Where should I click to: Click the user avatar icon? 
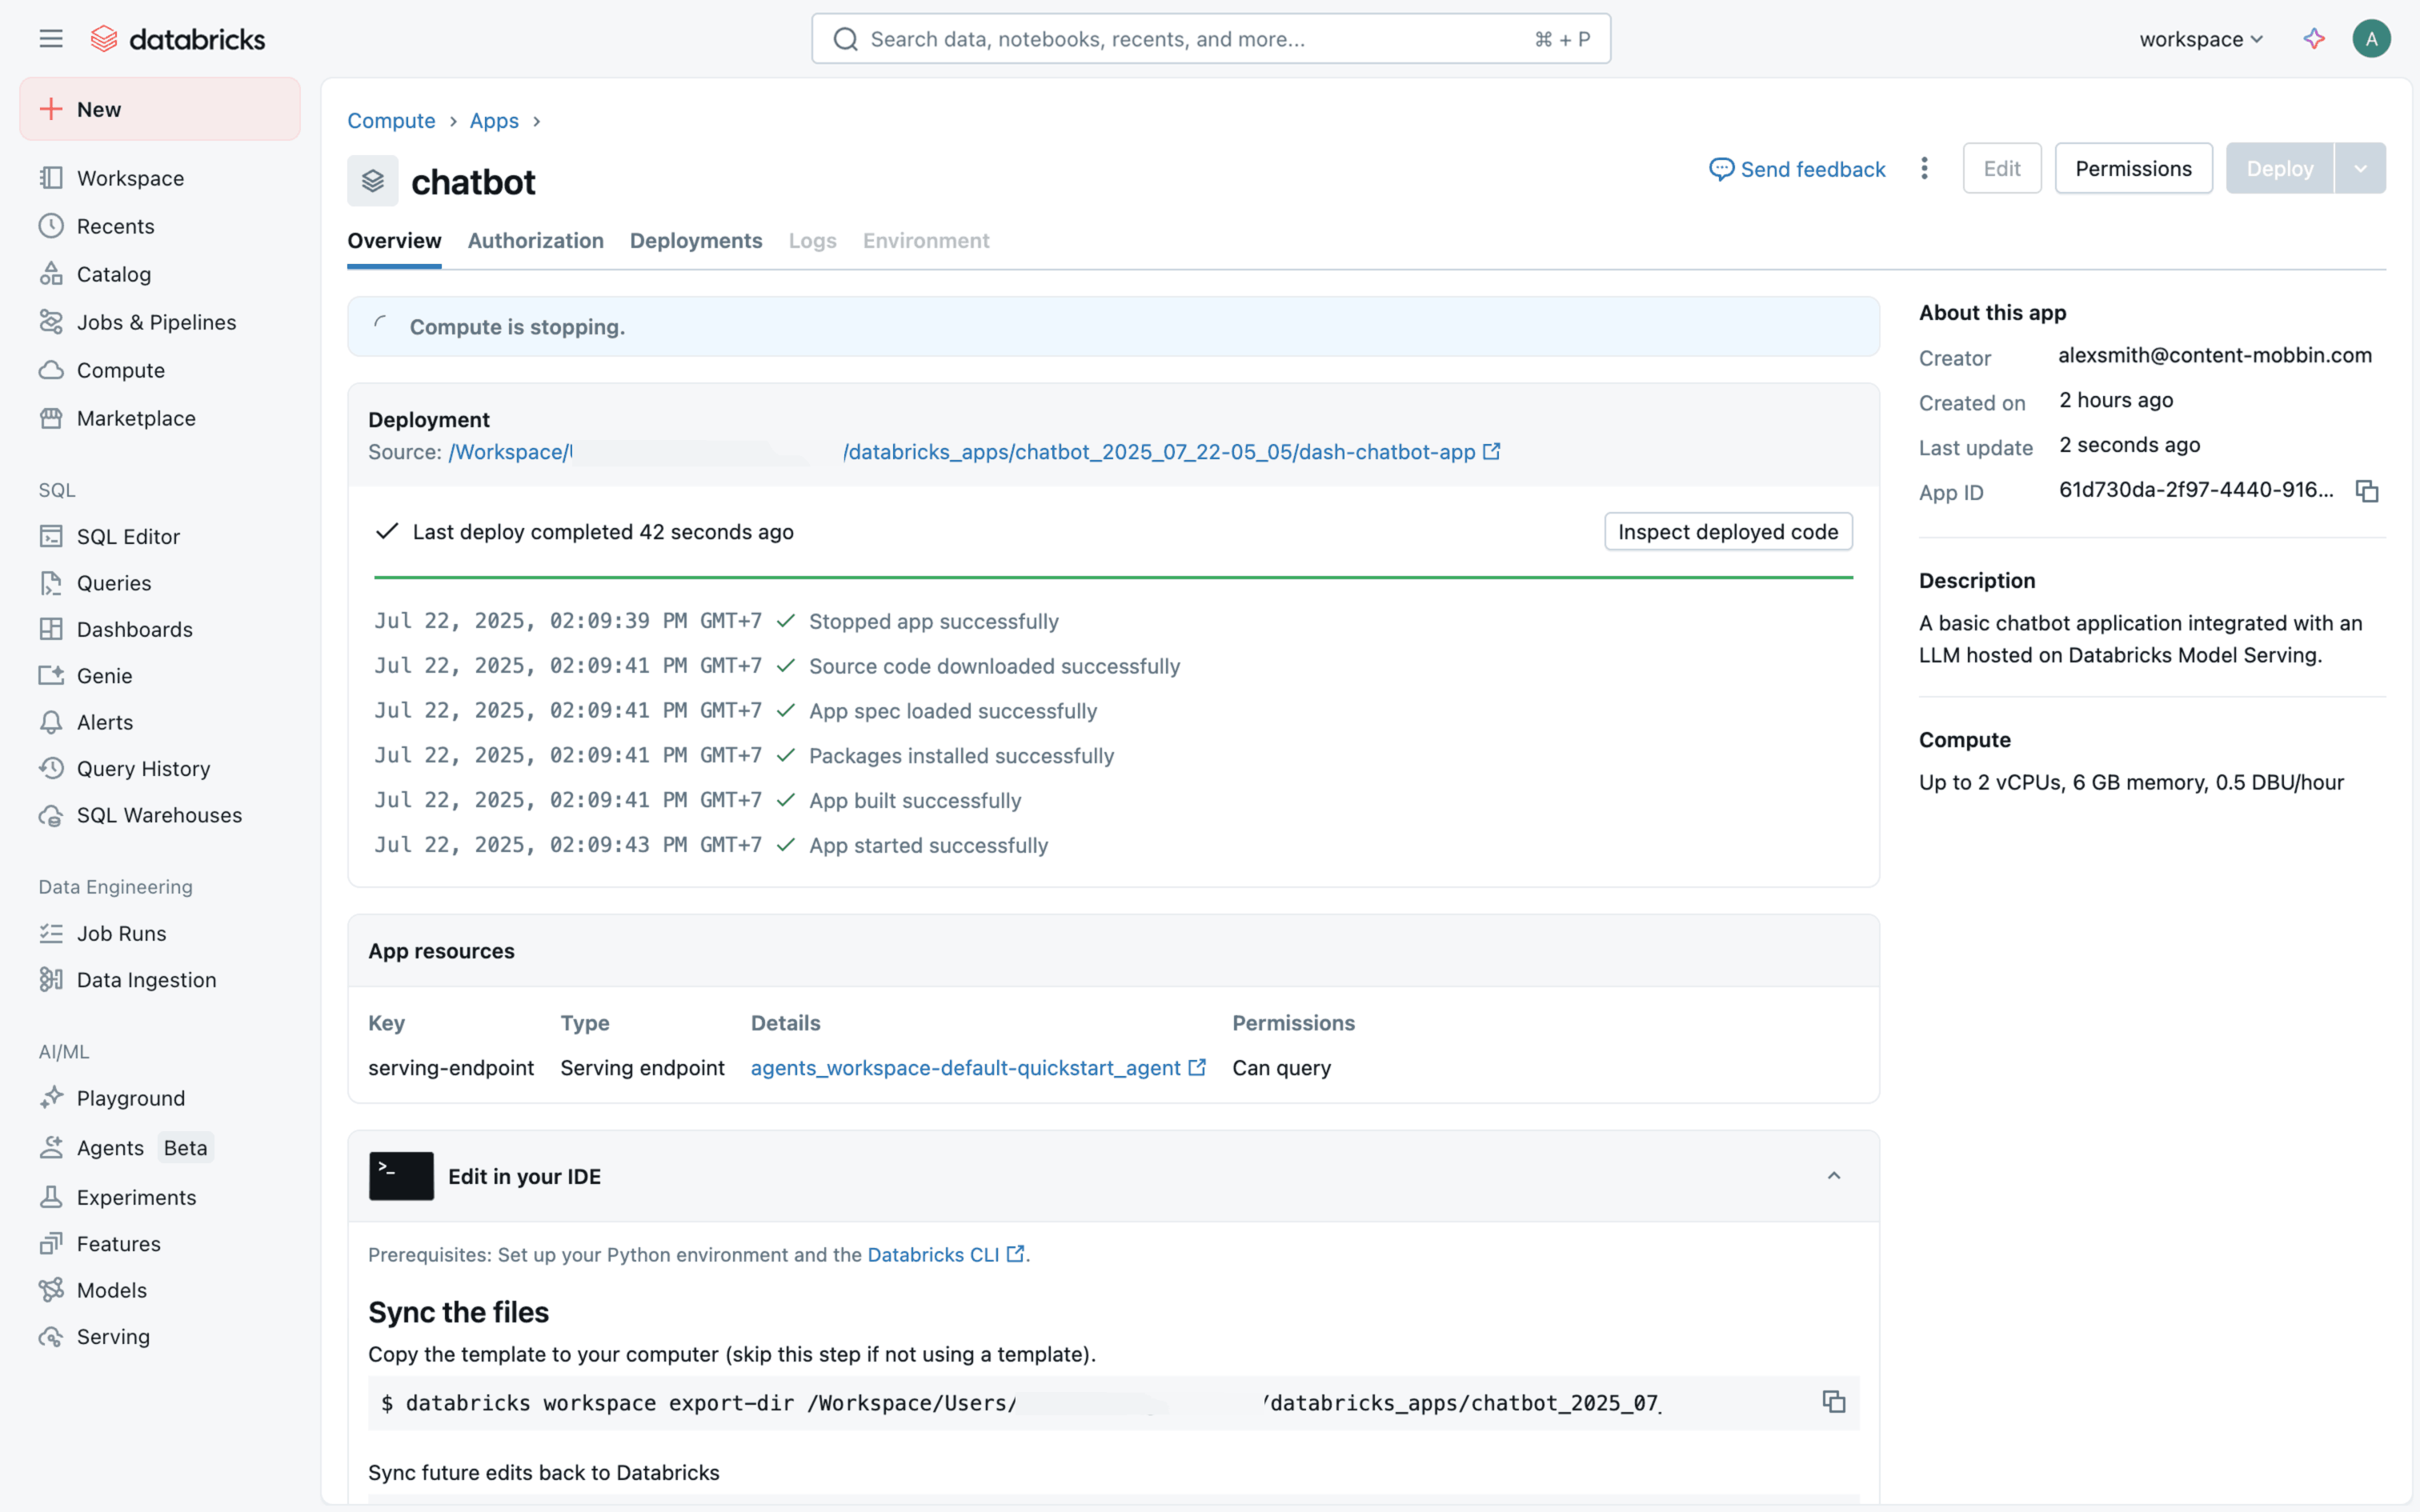[2370, 39]
